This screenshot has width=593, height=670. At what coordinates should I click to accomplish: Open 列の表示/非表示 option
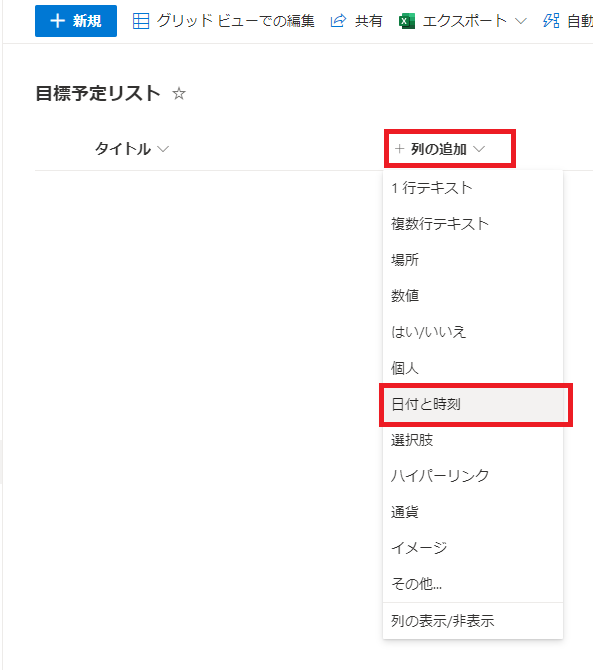point(473,621)
